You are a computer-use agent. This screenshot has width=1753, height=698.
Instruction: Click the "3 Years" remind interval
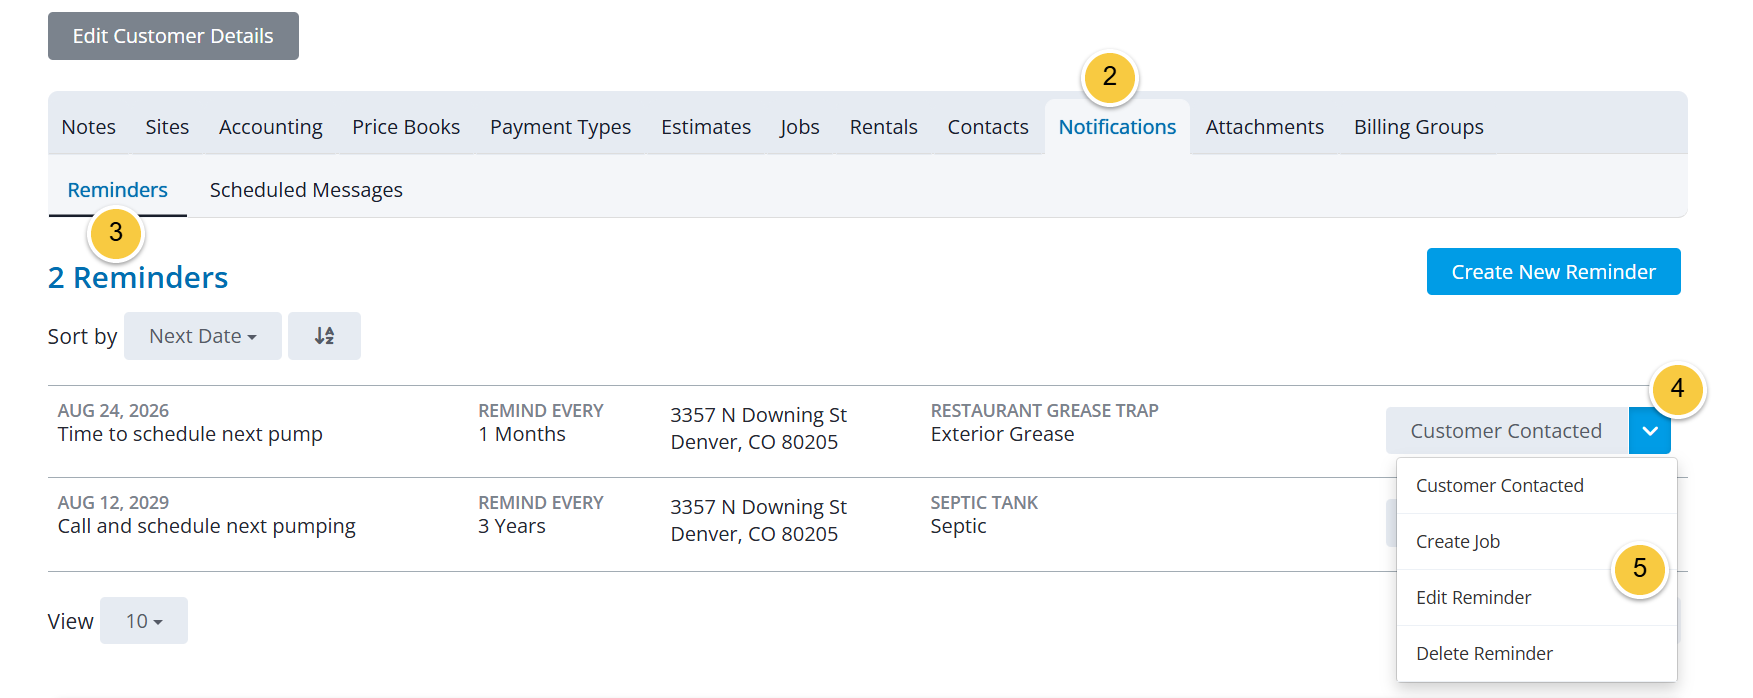tap(512, 526)
